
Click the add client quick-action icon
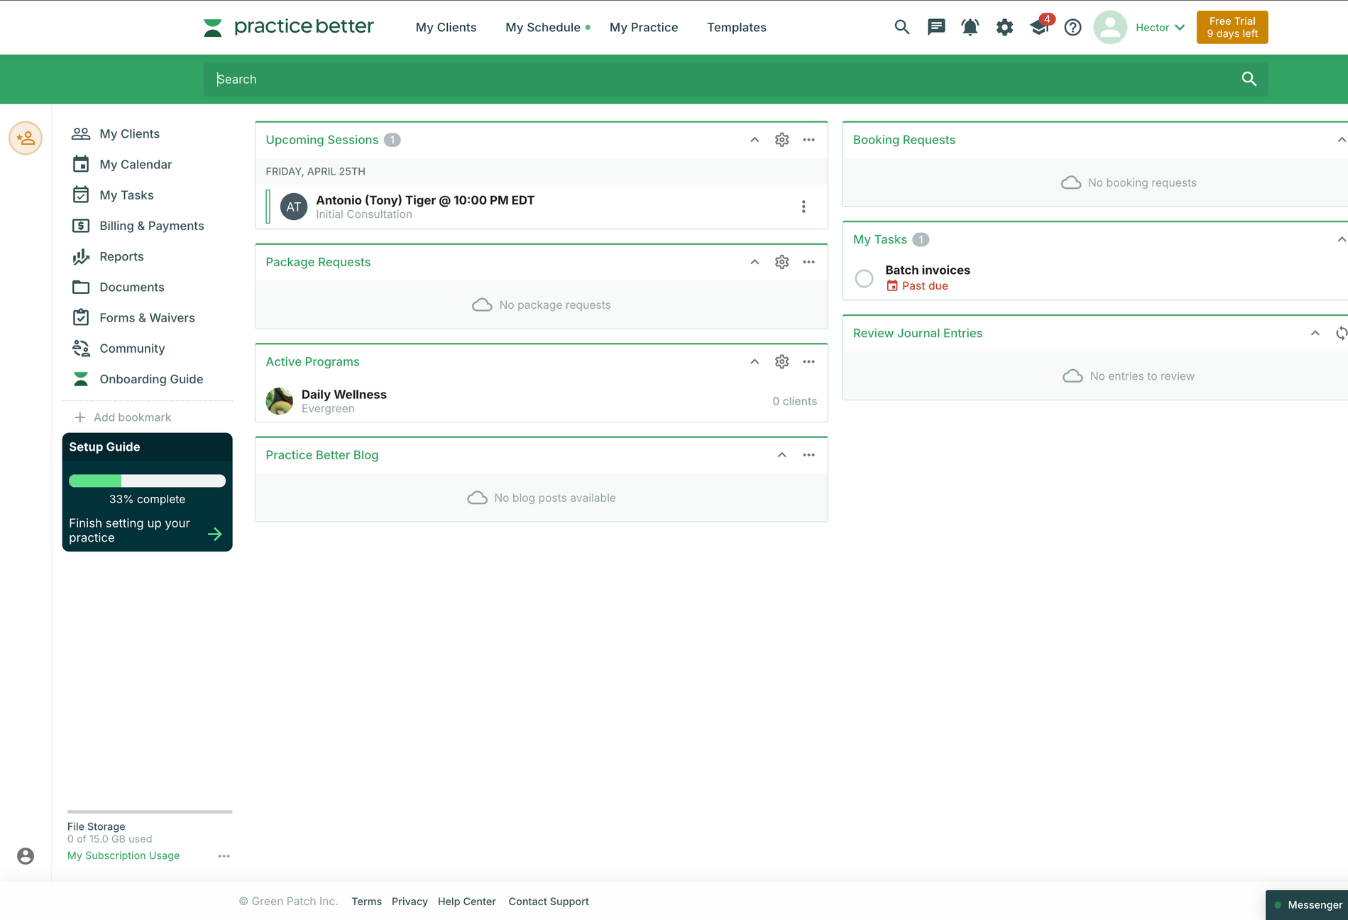(26, 138)
